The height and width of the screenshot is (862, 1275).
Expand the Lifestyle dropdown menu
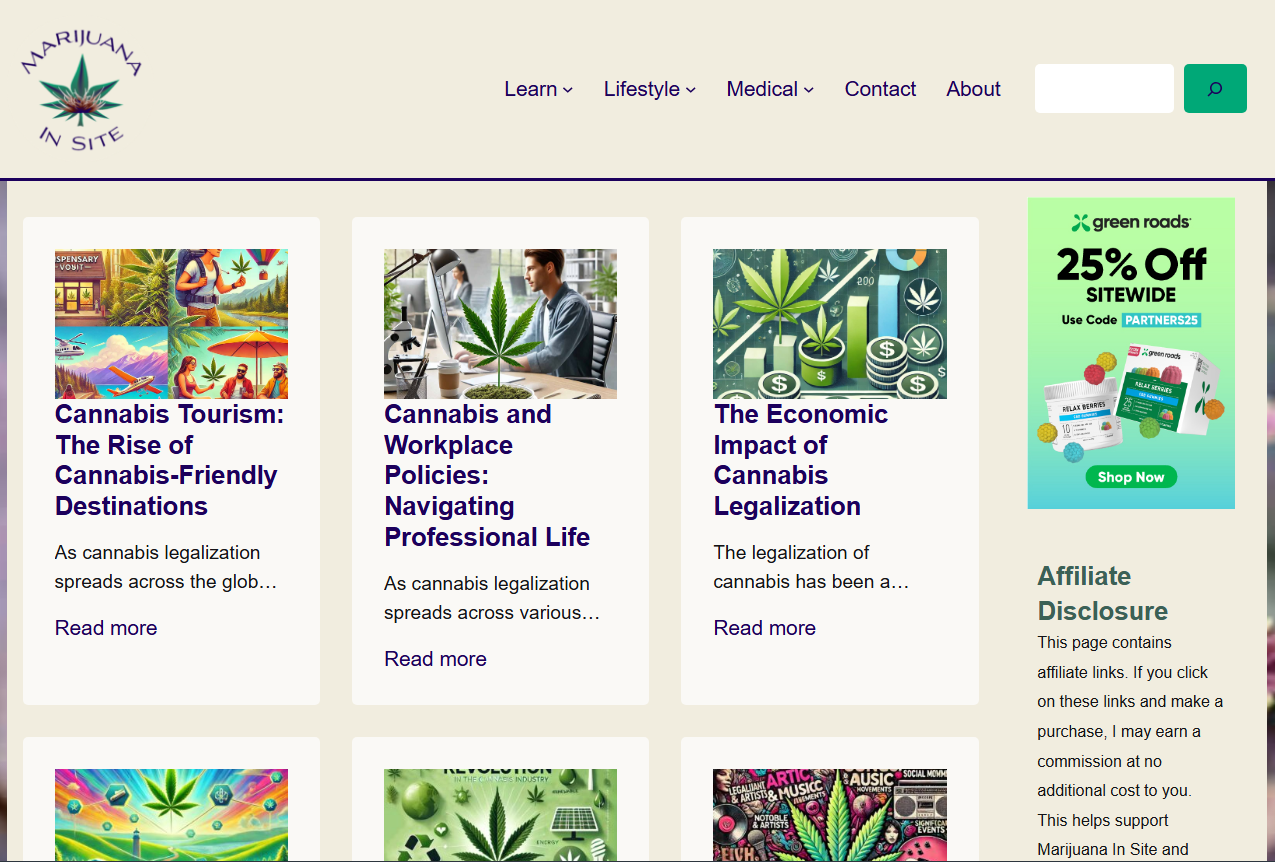tap(649, 88)
